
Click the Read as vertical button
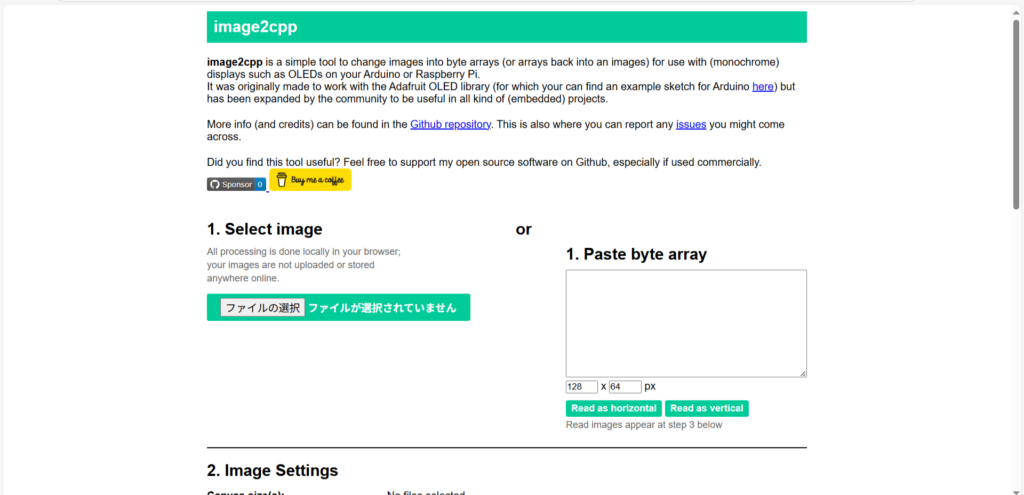707,408
